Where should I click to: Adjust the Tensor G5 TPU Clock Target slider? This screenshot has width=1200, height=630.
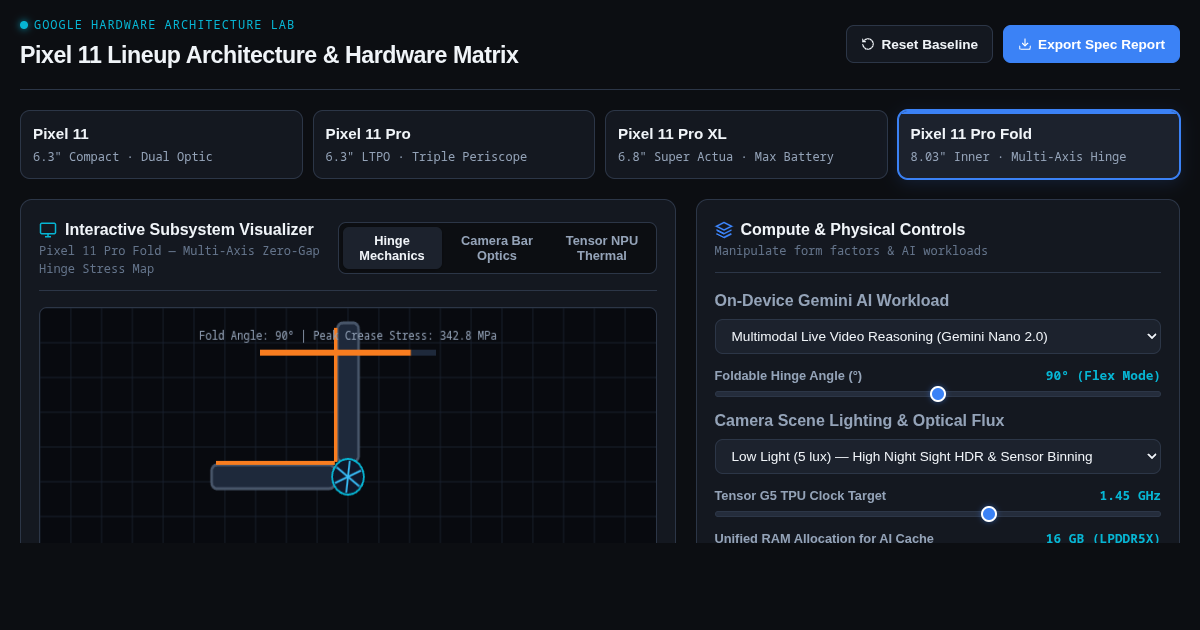click(x=938, y=514)
